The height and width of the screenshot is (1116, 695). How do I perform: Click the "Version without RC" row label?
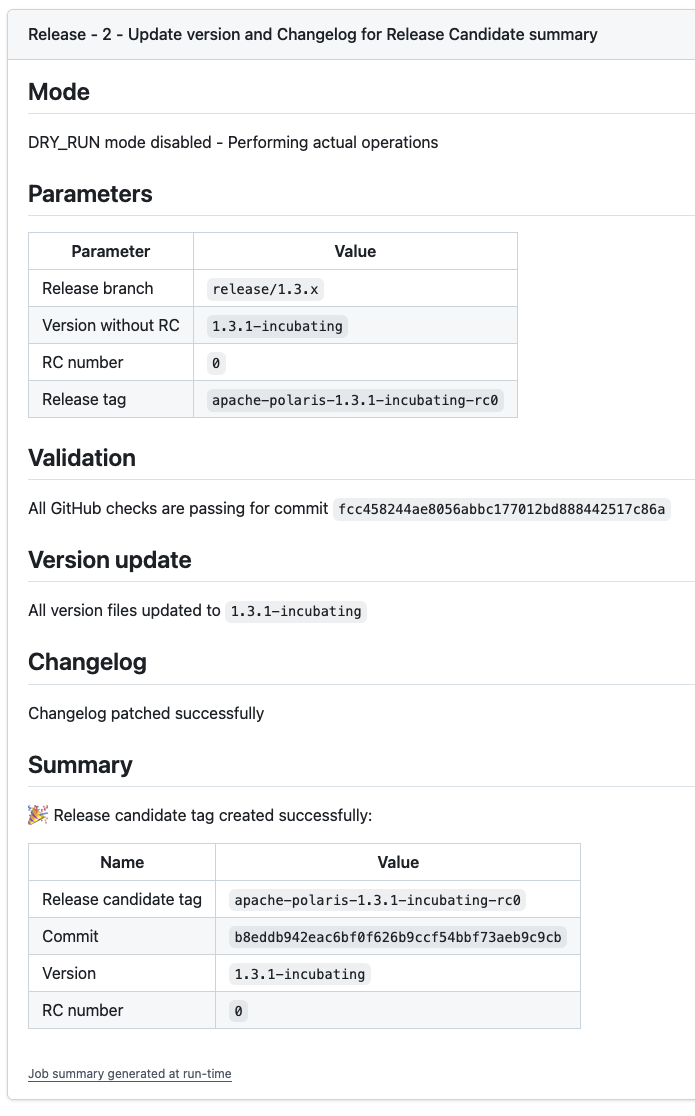click(111, 325)
